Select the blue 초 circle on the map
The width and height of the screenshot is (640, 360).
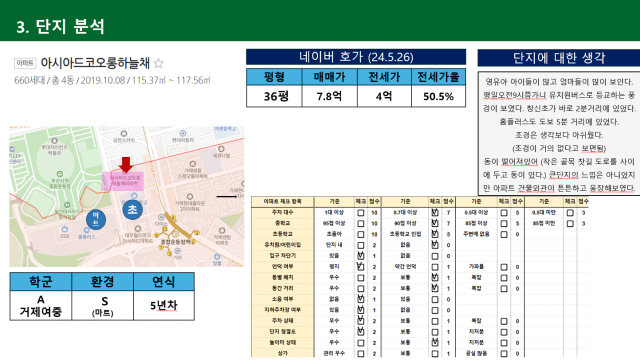click(x=133, y=209)
